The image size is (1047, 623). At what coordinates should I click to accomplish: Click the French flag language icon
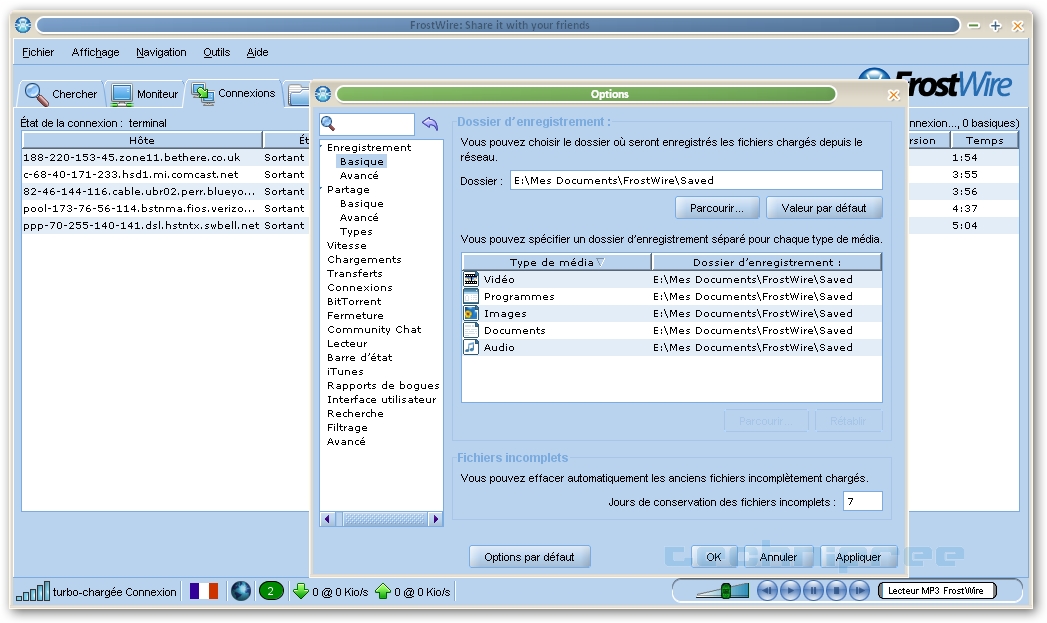click(203, 591)
